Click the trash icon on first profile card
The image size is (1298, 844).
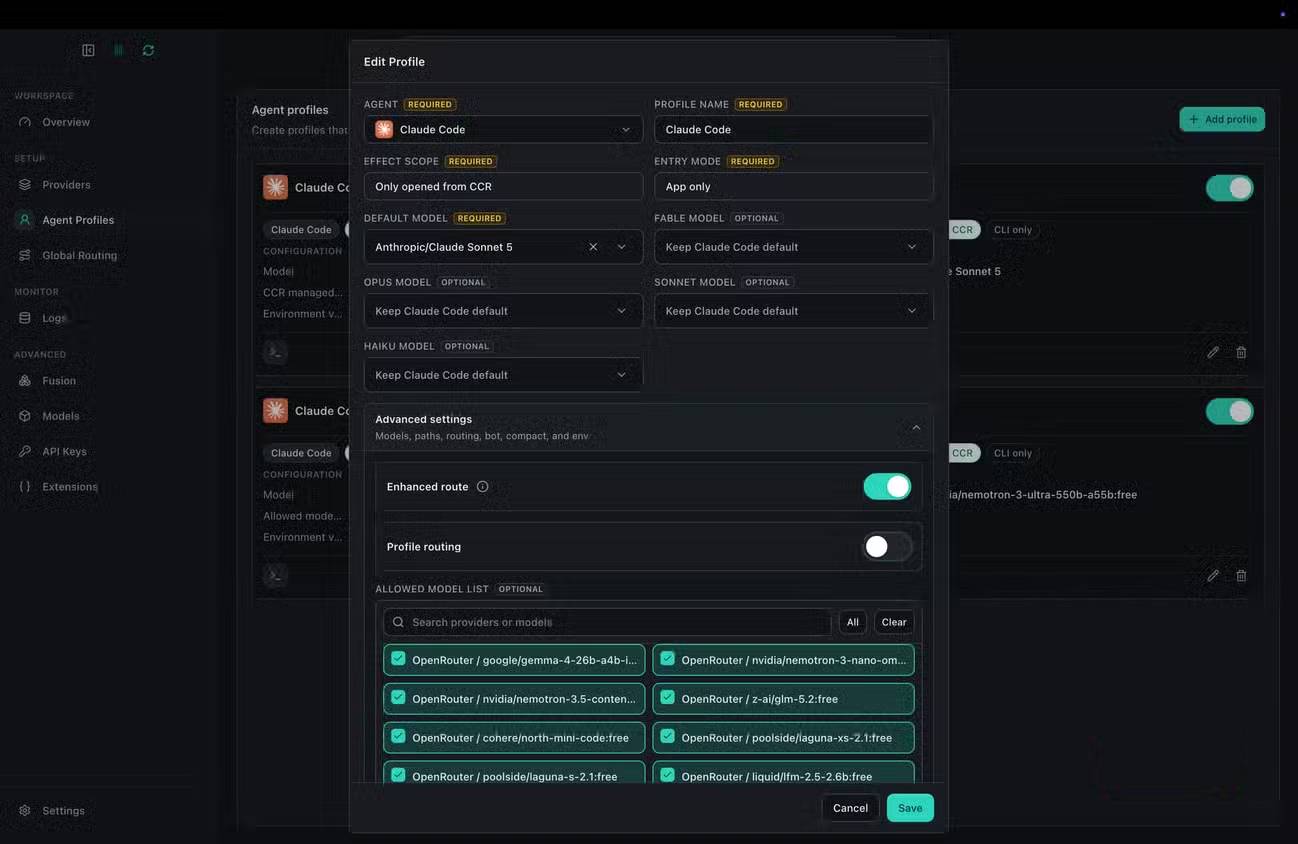[x=1241, y=352]
